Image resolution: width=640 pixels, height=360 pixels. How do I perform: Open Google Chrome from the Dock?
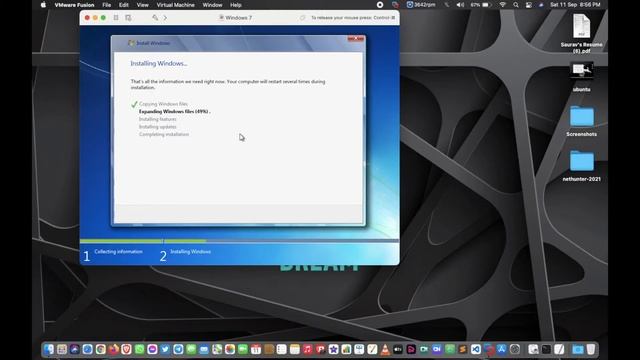[100, 349]
